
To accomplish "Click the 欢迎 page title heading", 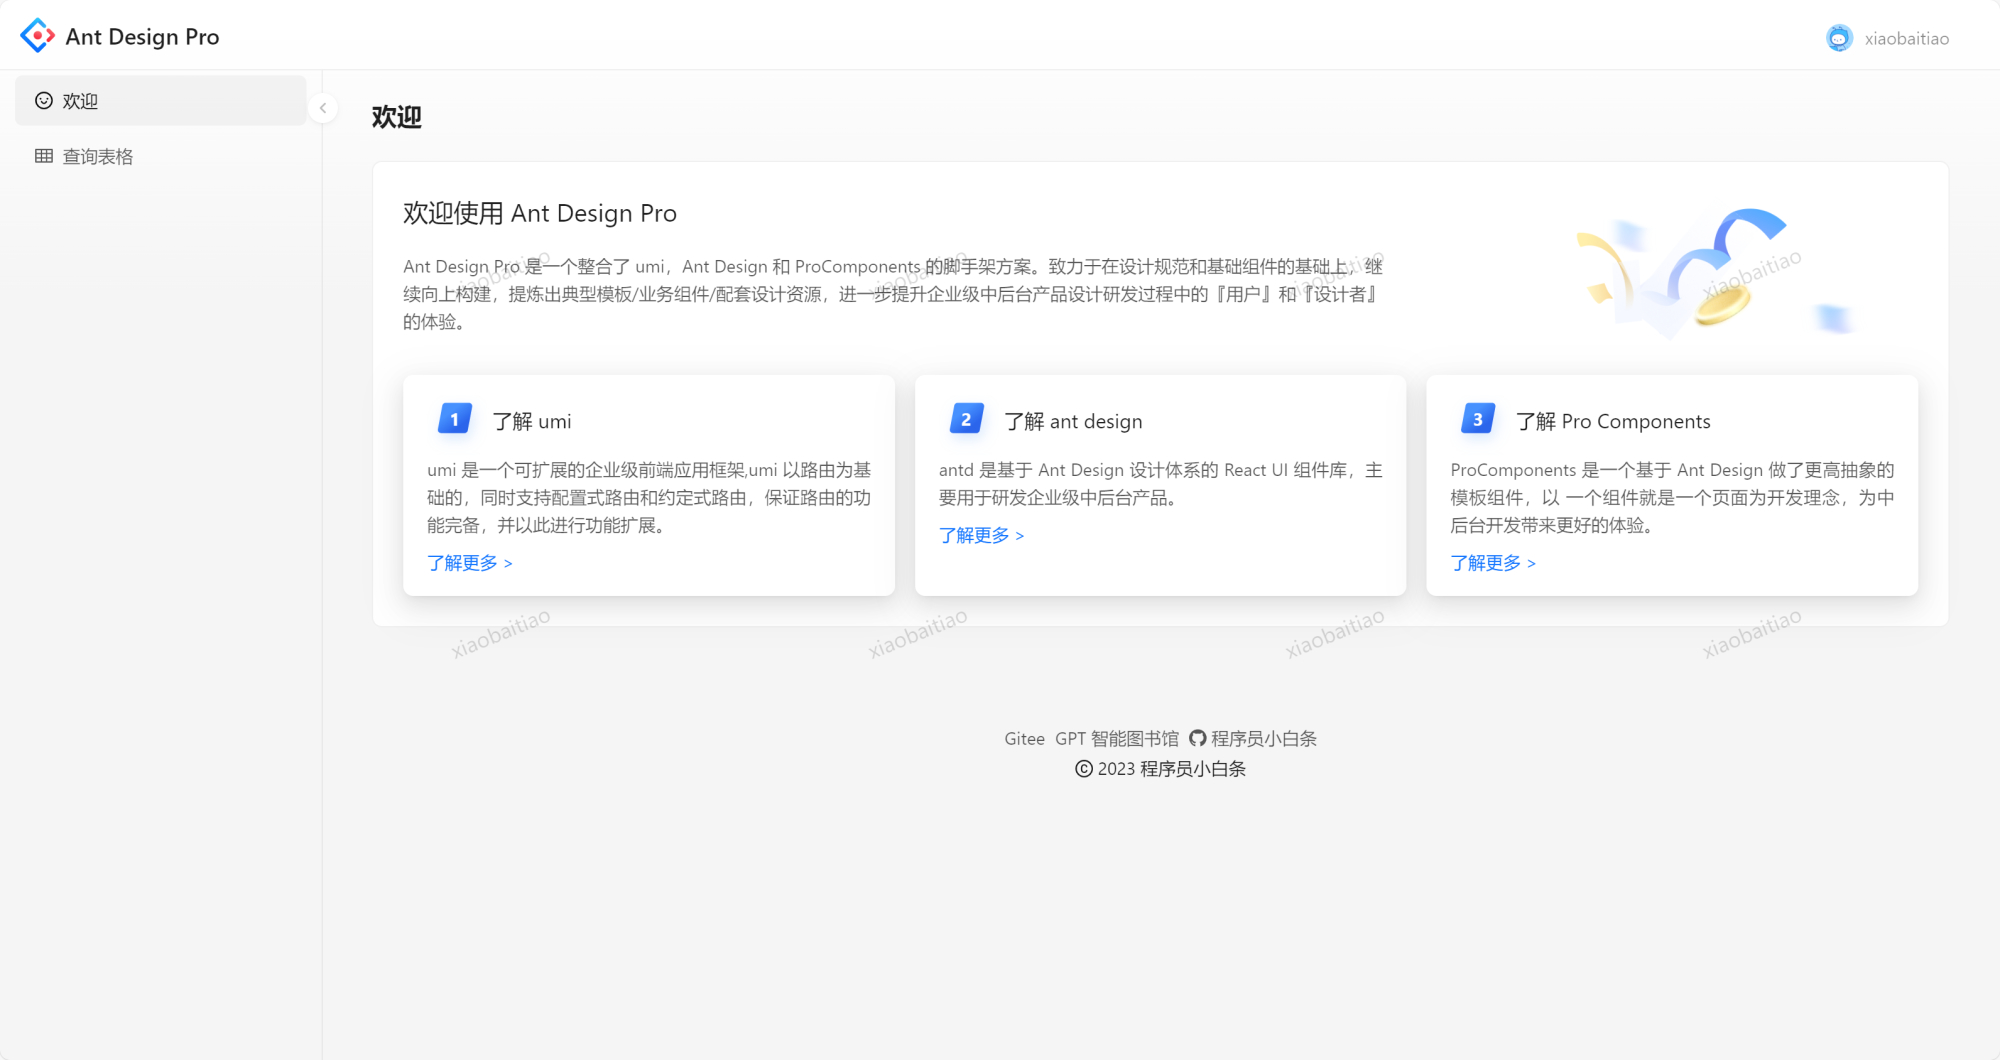I will coord(397,117).
